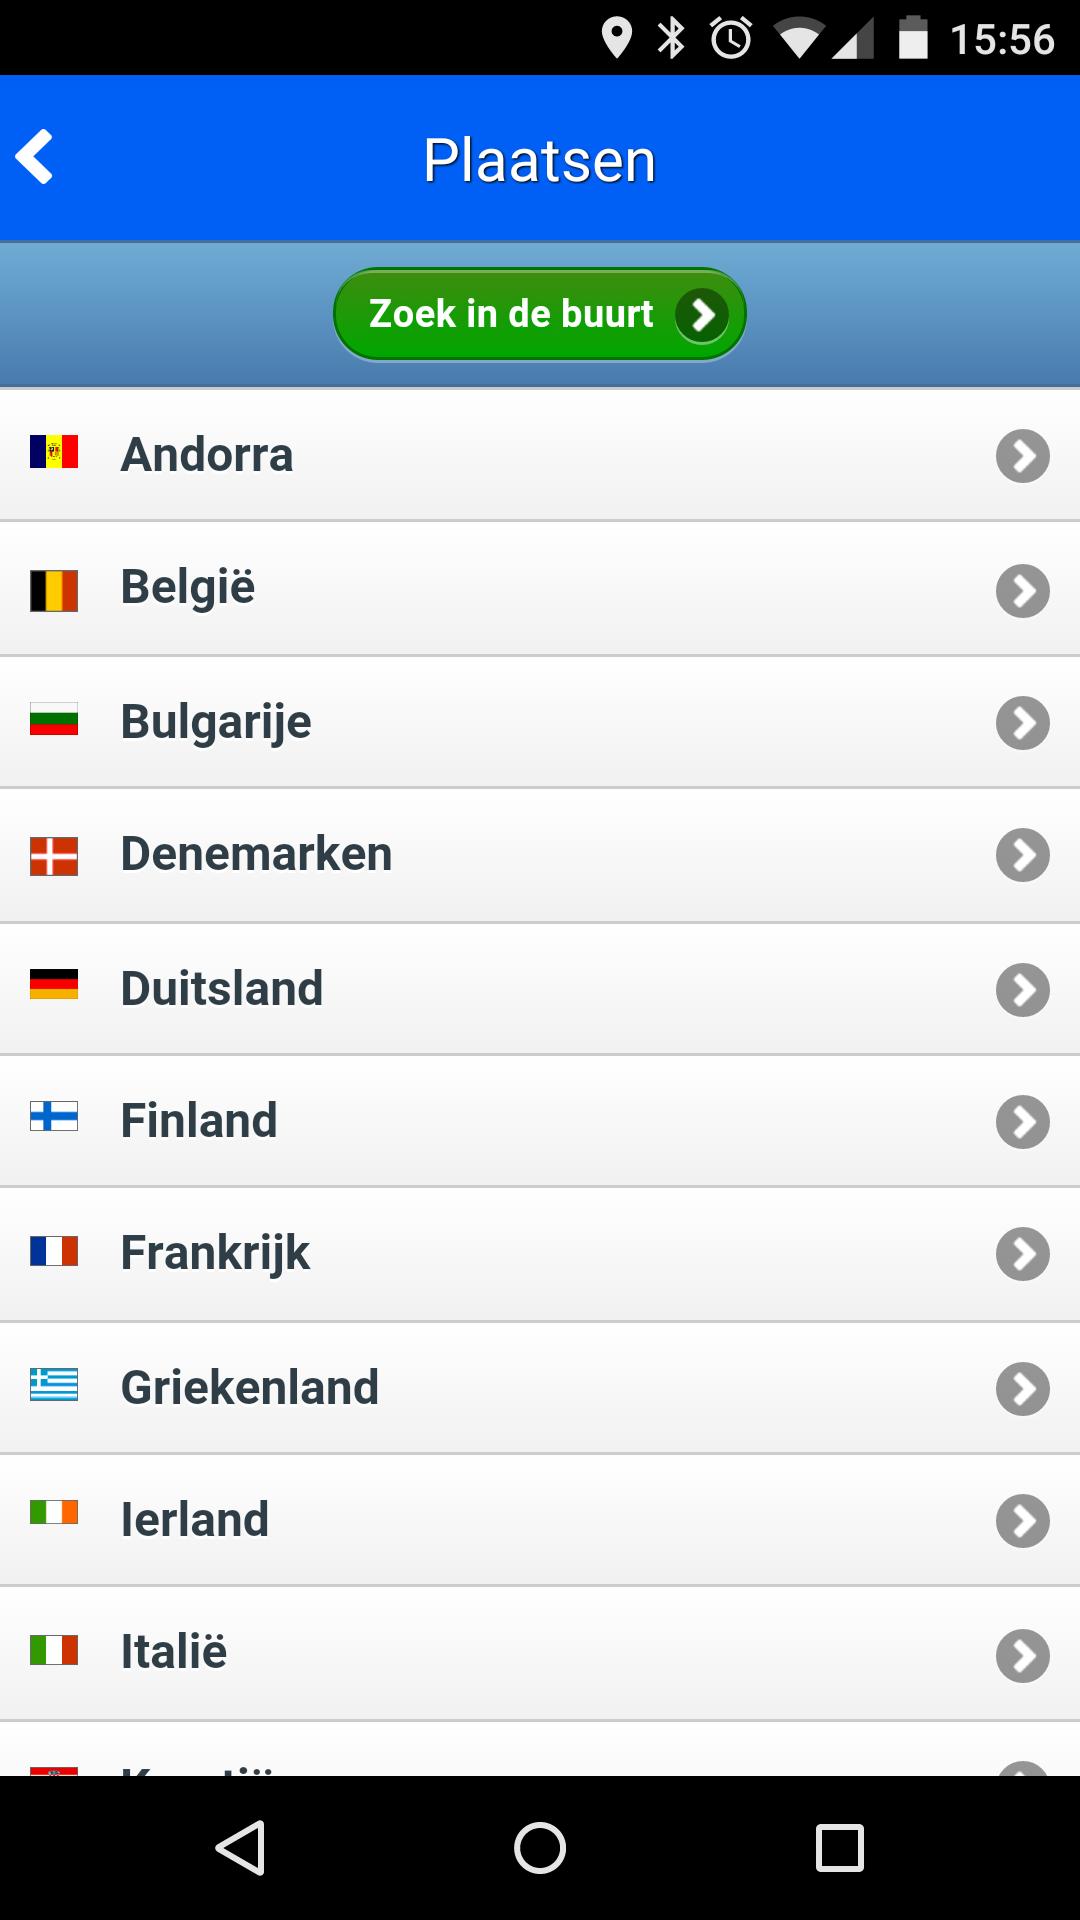The image size is (1080, 1920).
Task: Select Denemarken from the country list
Action: (256, 854)
